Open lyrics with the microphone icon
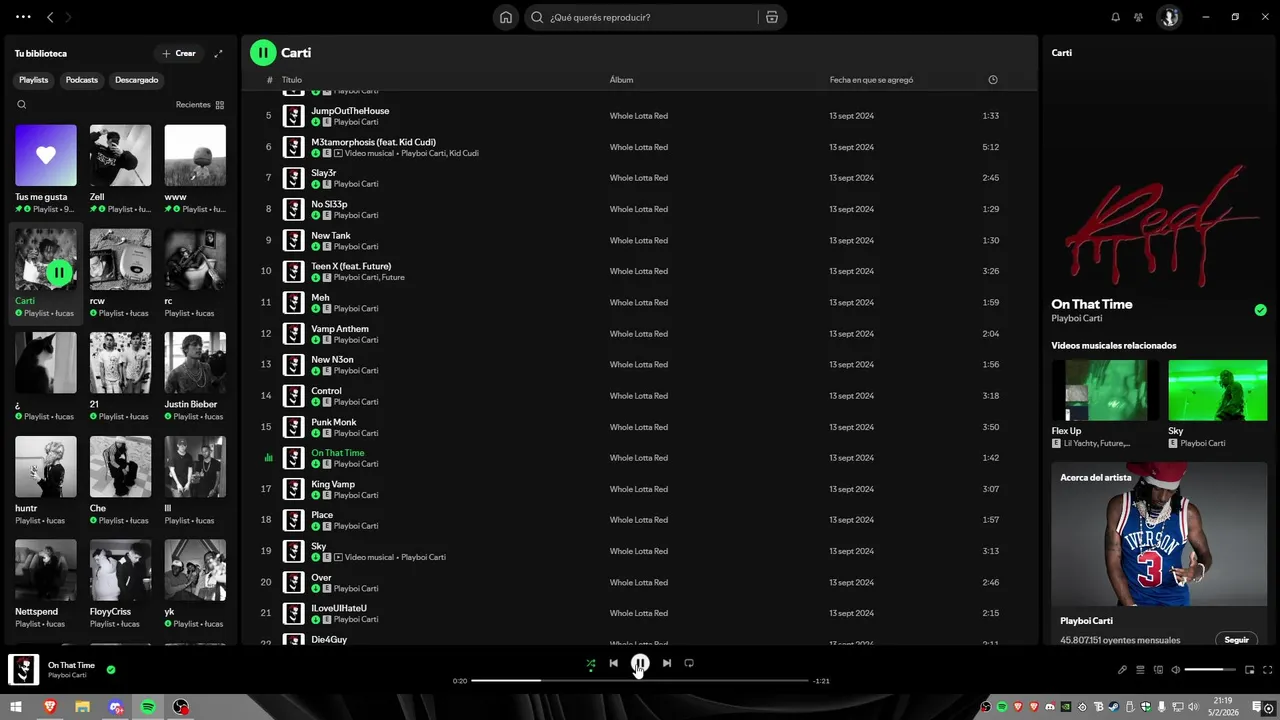The height and width of the screenshot is (720, 1280). pos(1122,670)
